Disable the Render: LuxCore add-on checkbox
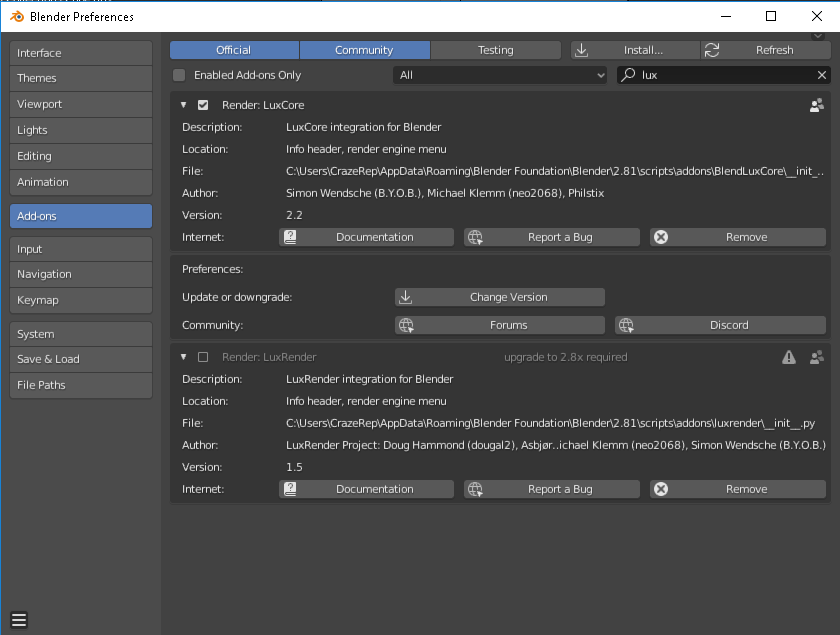Viewport: 840px width, 635px height. tap(203, 105)
